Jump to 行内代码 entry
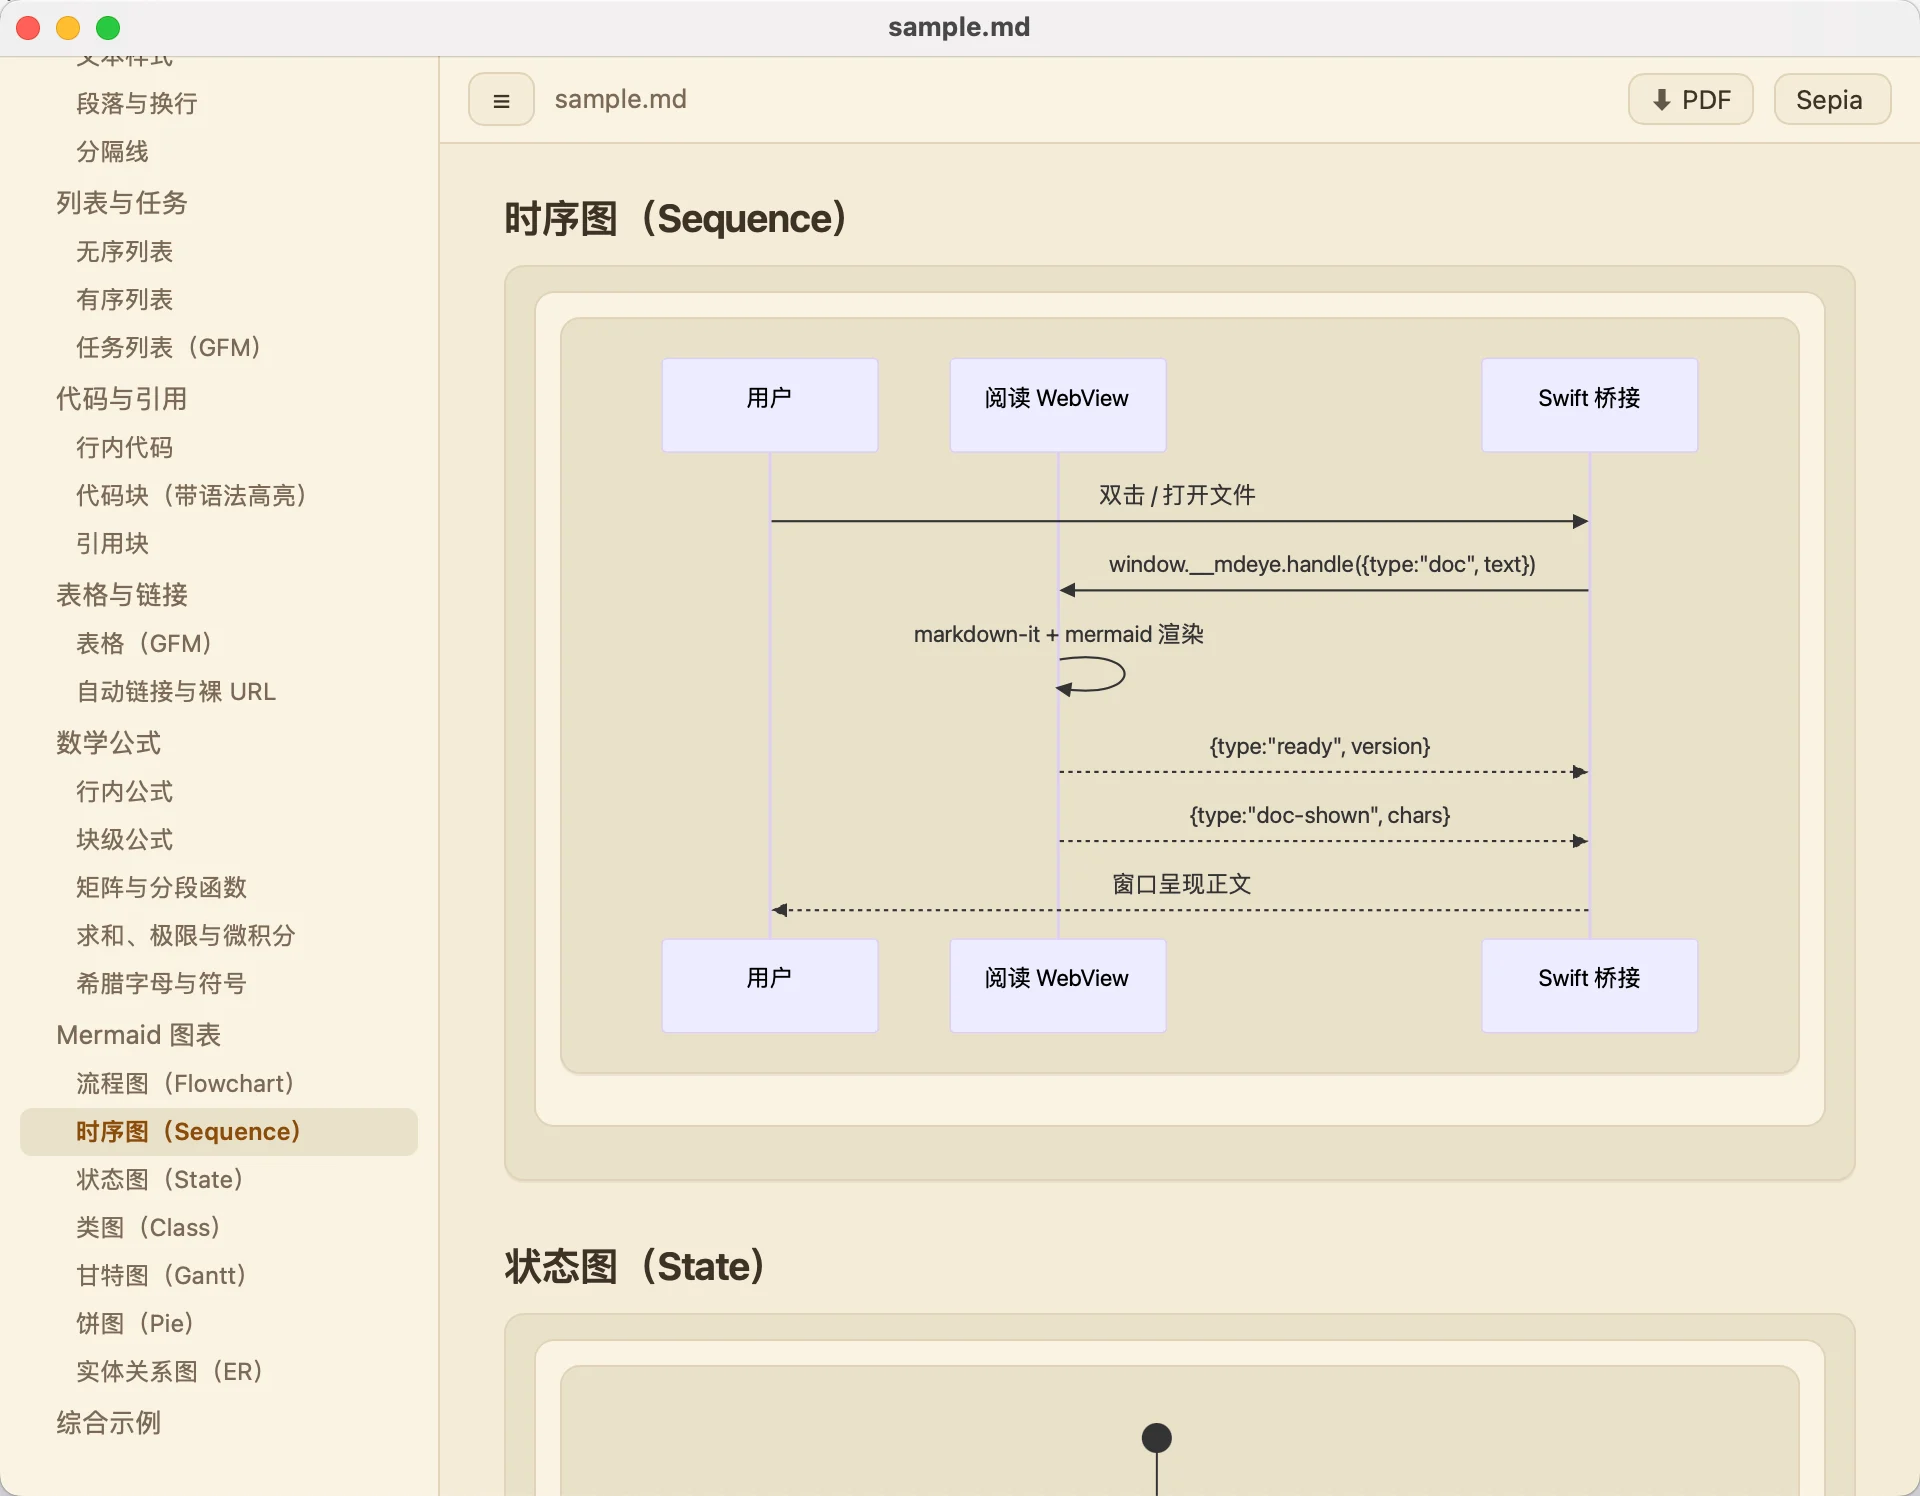Viewport: 1920px width, 1496px height. point(125,448)
